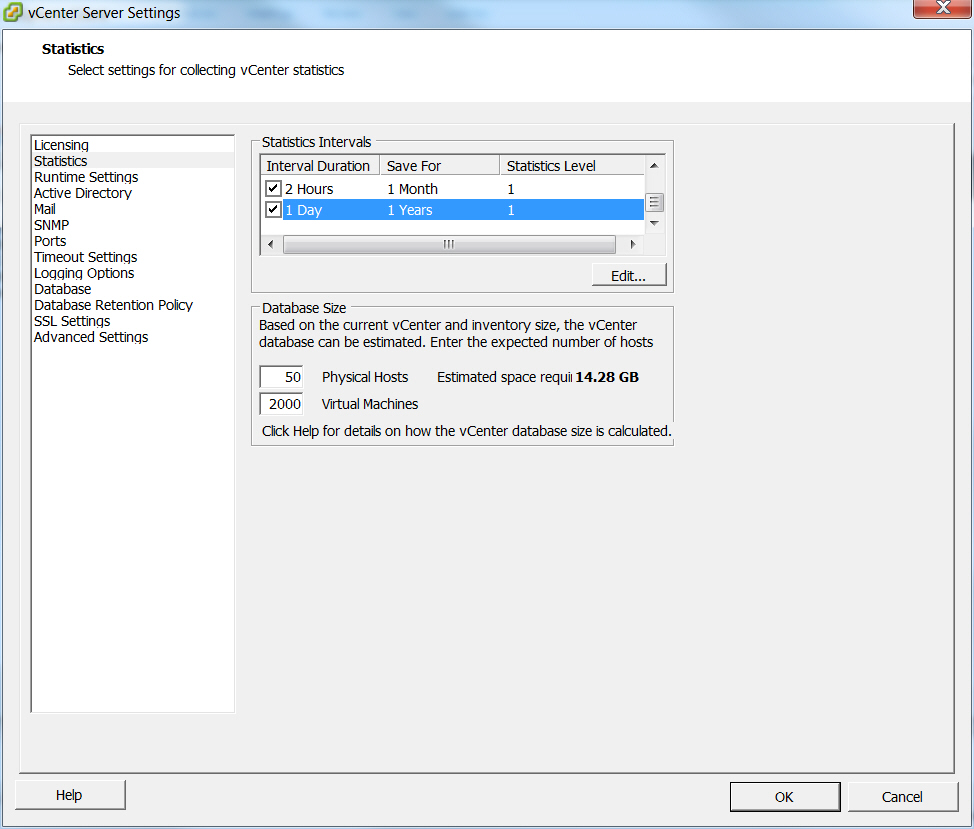Screen dimensions: 974x829
Task: Click the intervals list scroll up arrow
Action: [654, 165]
